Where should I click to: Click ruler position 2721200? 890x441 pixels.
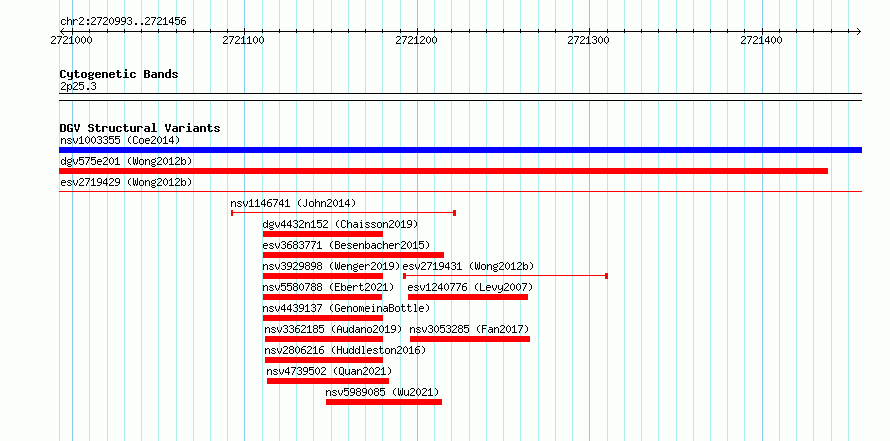point(416,40)
